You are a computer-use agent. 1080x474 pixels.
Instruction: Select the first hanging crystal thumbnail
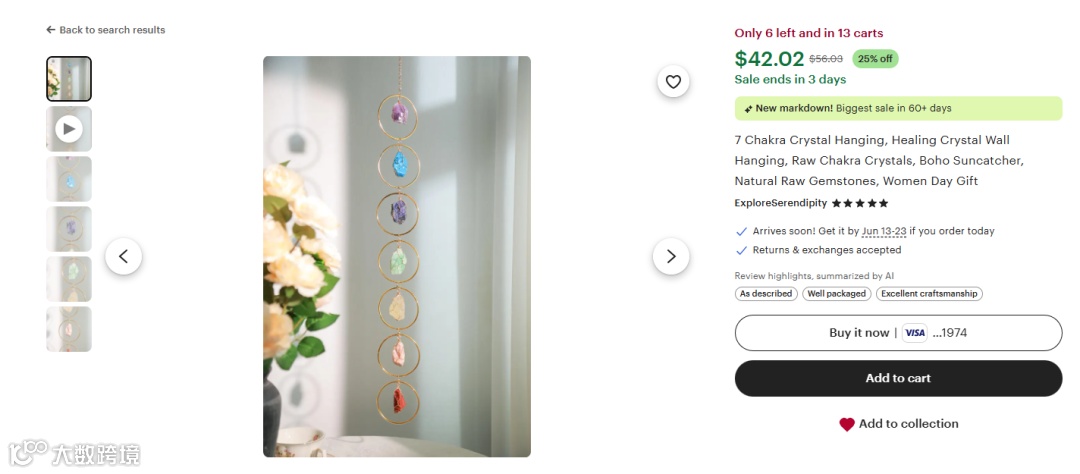pyautogui.click(x=69, y=79)
